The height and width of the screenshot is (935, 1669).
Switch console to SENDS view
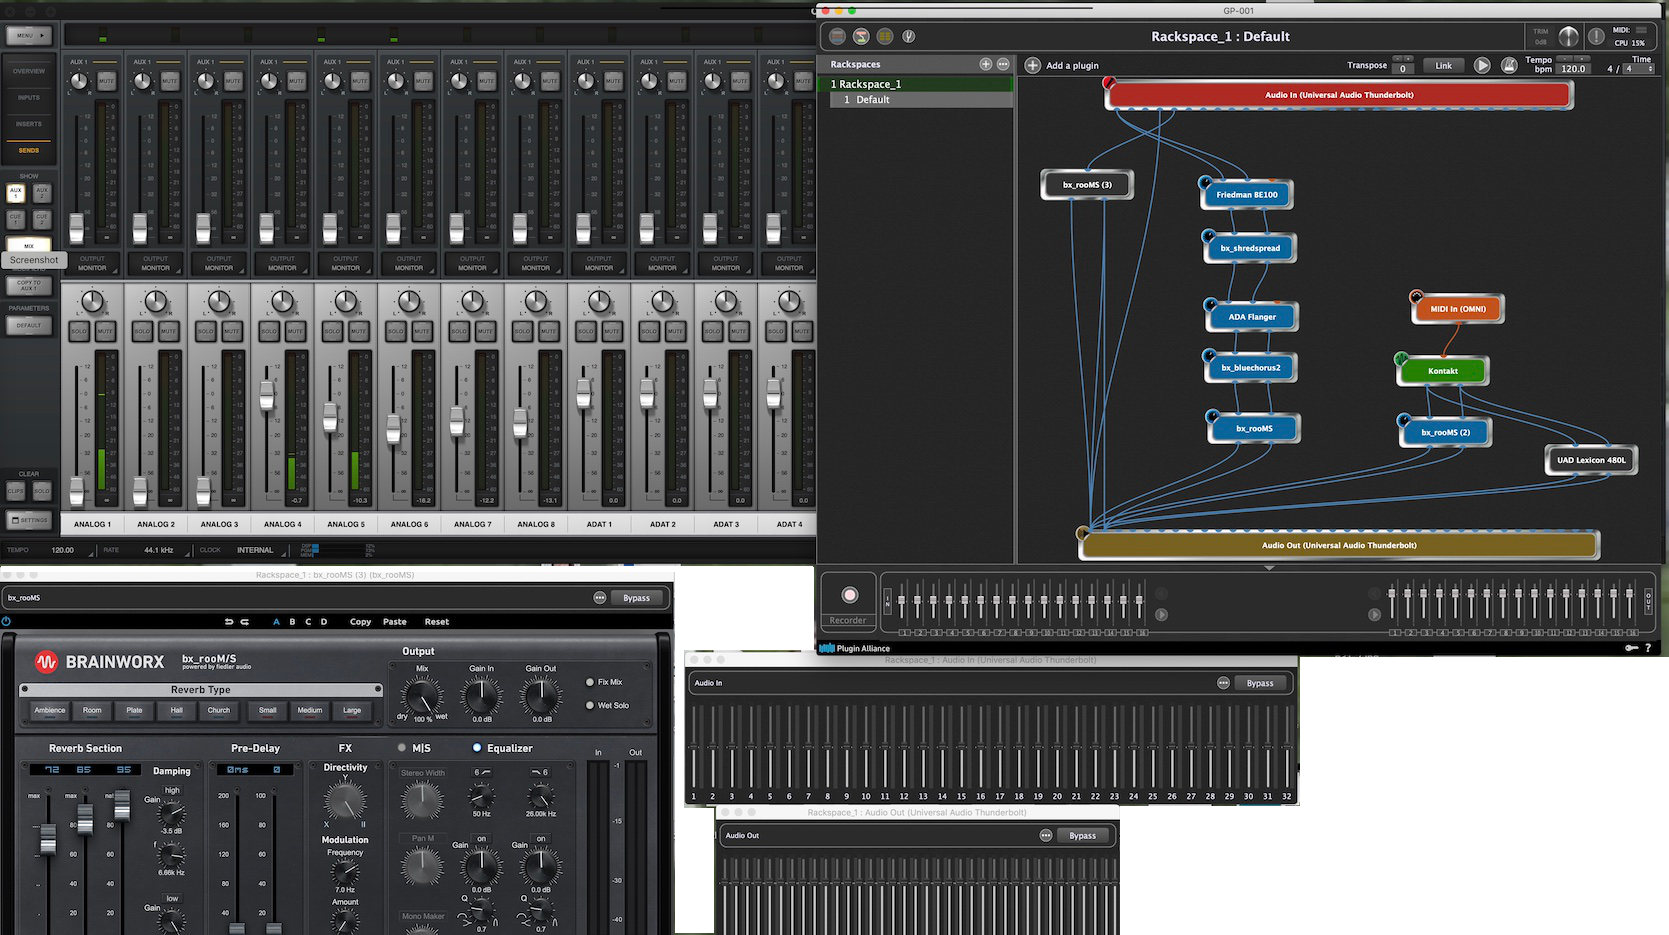pyautogui.click(x=29, y=150)
